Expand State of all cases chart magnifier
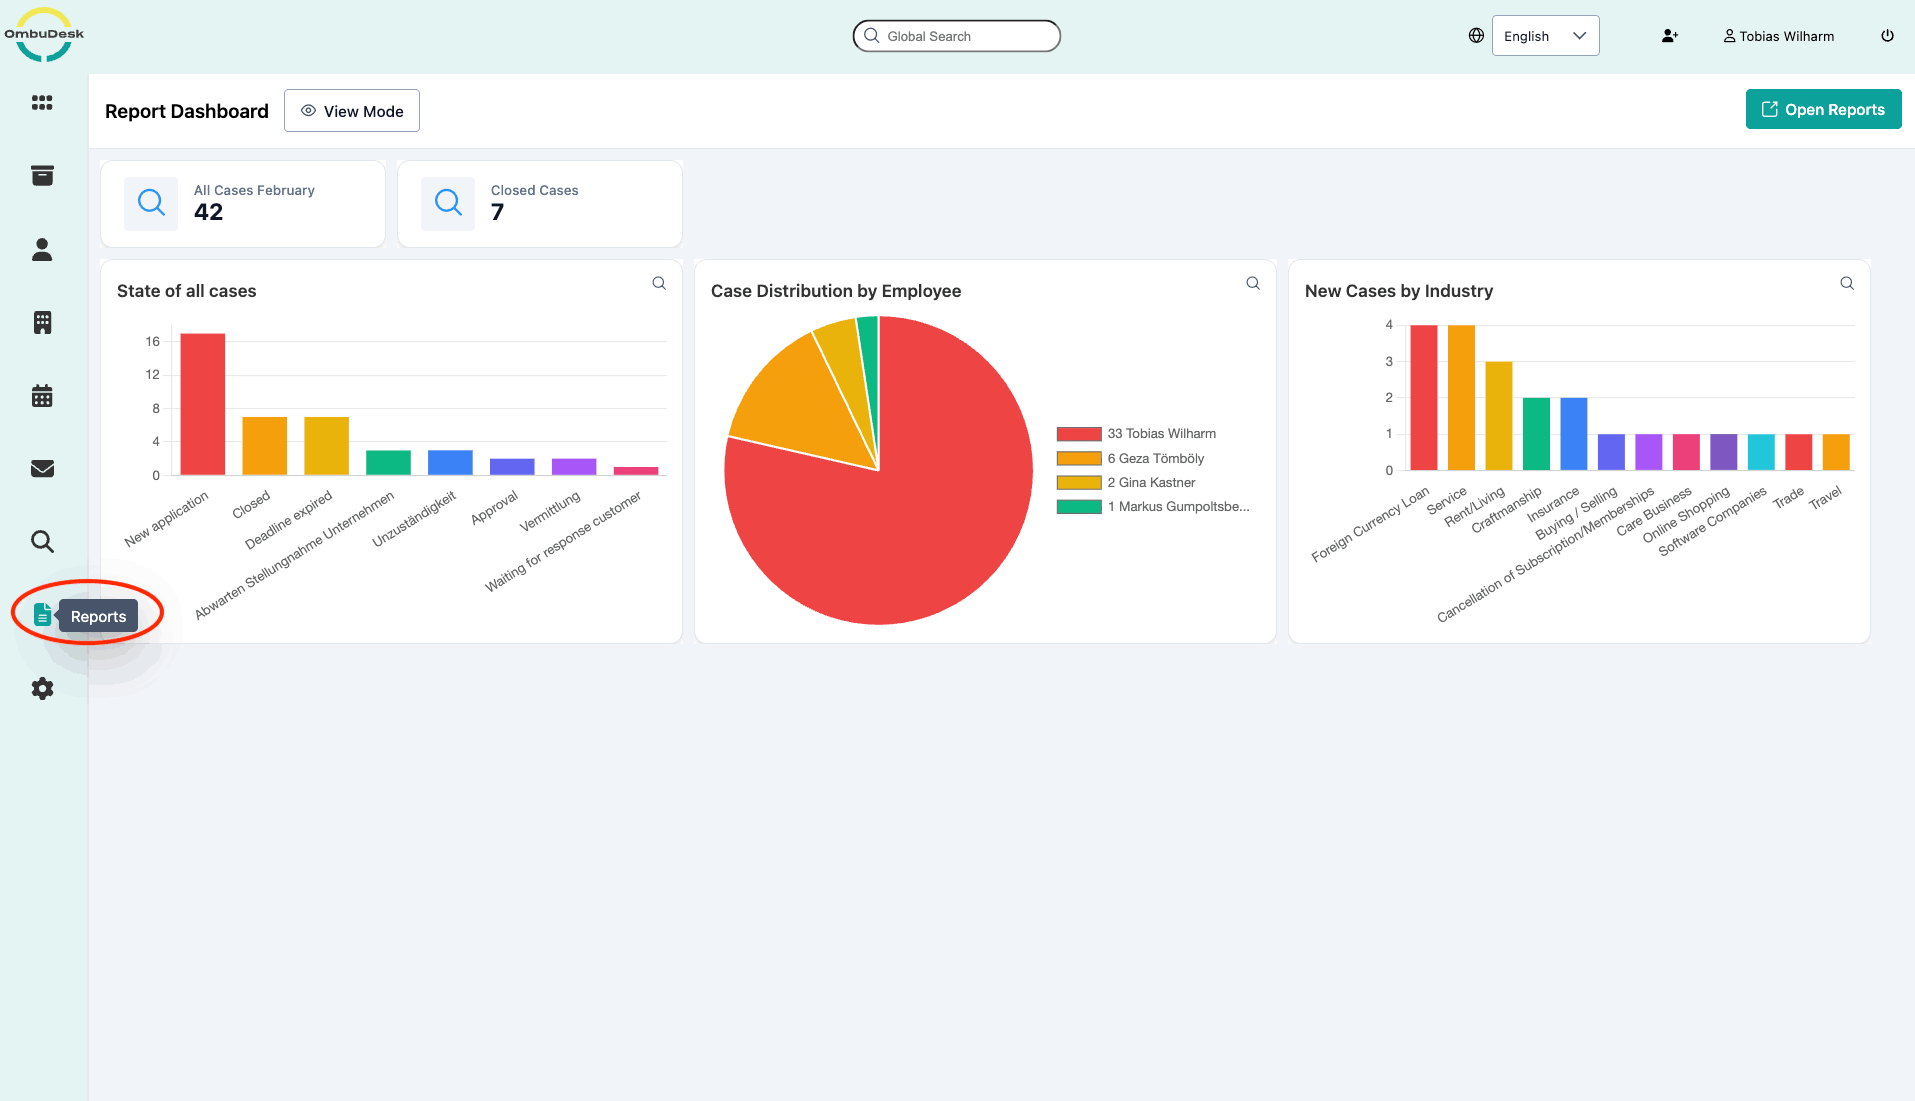This screenshot has height=1101, width=1915. tap(659, 284)
